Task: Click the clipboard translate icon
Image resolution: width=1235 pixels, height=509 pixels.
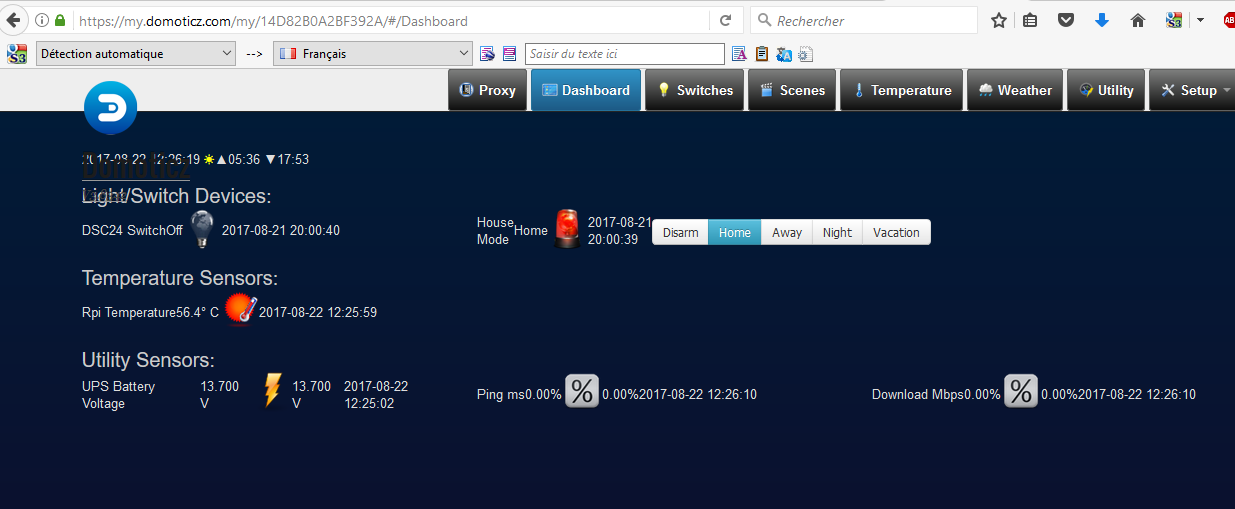Action: click(x=762, y=54)
